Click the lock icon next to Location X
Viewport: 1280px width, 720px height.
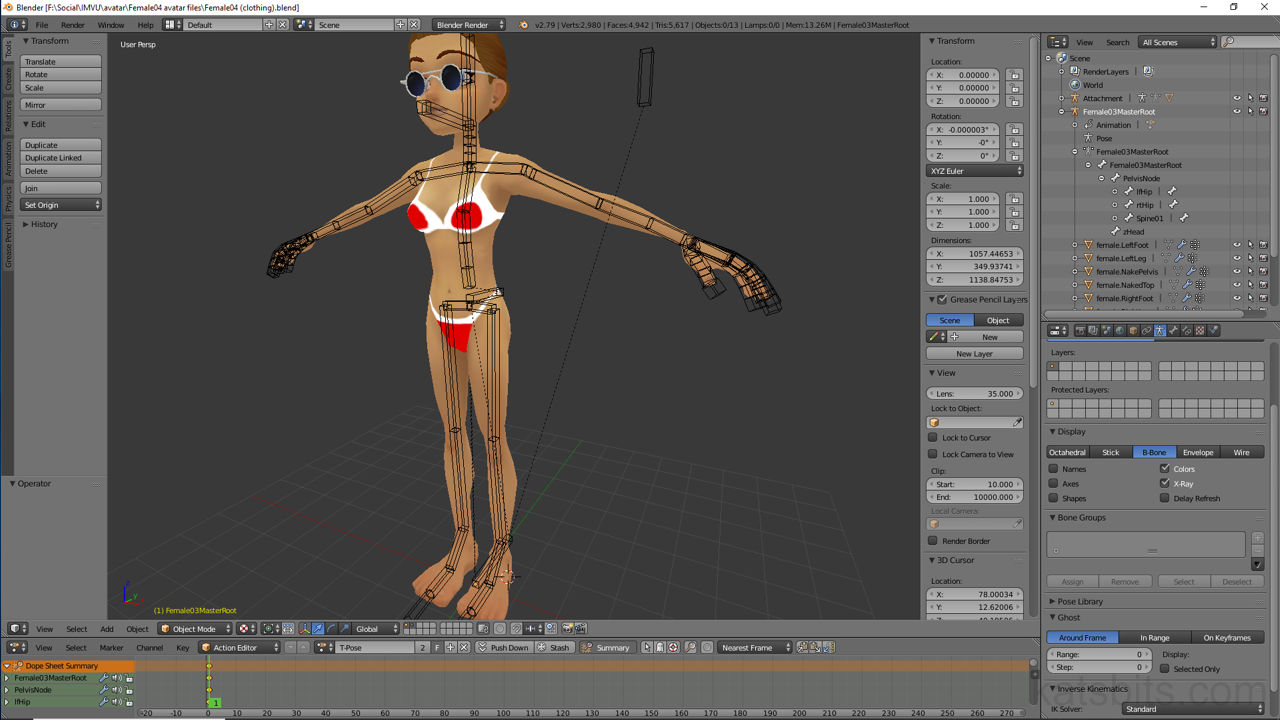(1014, 75)
